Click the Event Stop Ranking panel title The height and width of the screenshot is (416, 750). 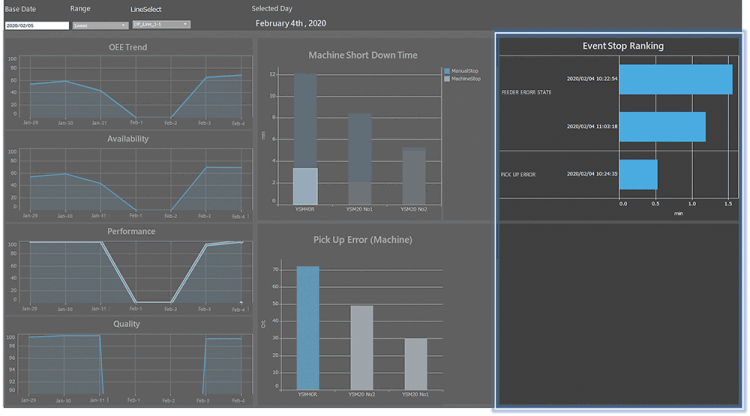coord(622,46)
